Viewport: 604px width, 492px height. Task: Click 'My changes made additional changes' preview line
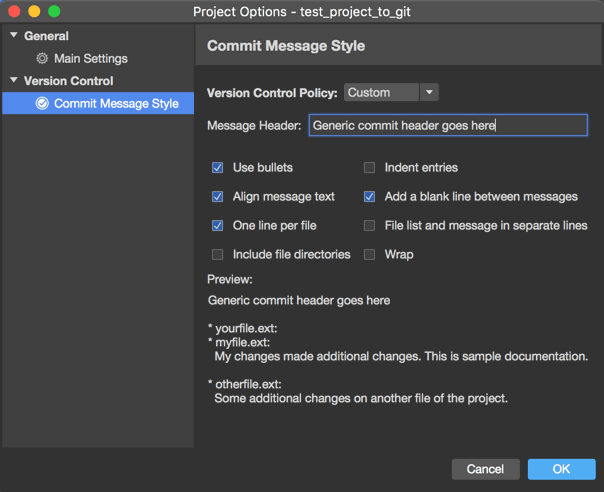[x=401, y=356]
